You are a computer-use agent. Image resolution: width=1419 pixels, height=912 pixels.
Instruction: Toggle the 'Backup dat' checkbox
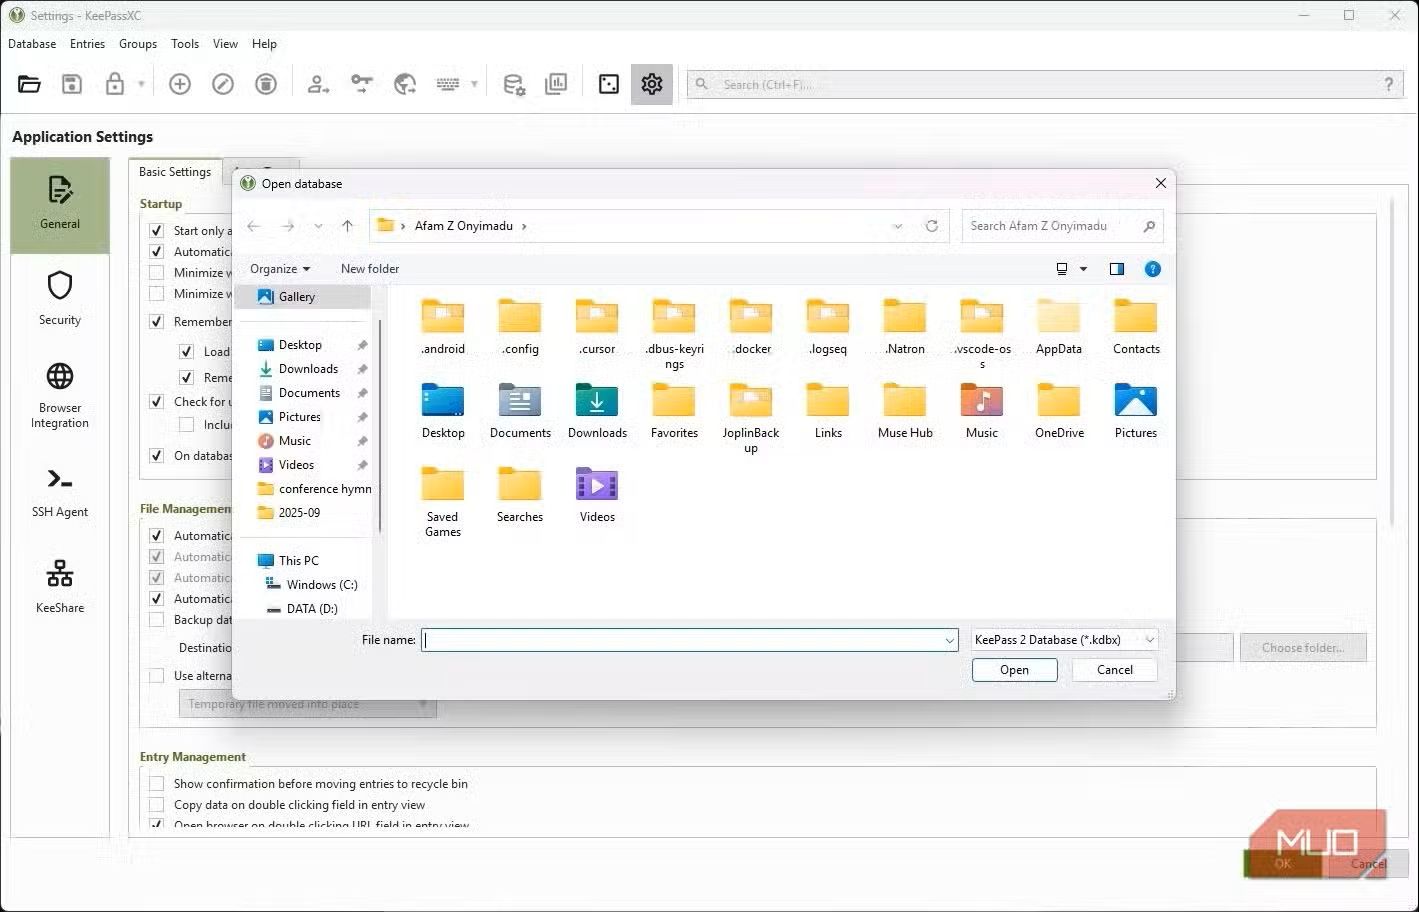[156, 619]
